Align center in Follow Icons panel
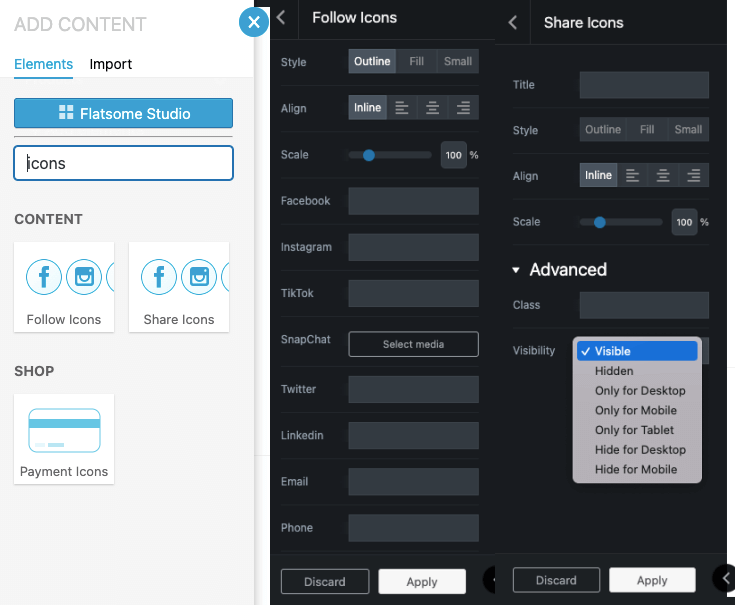The image size is (735, 605). 432,108
